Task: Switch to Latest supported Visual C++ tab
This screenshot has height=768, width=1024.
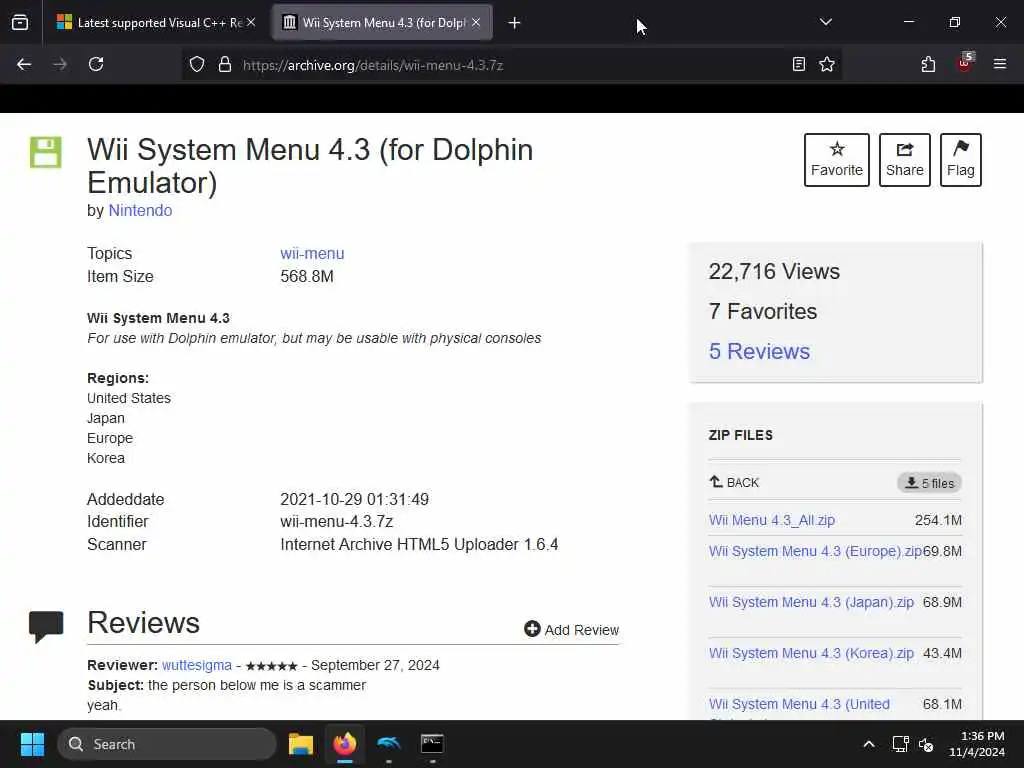Action: [x=155, y=23]
